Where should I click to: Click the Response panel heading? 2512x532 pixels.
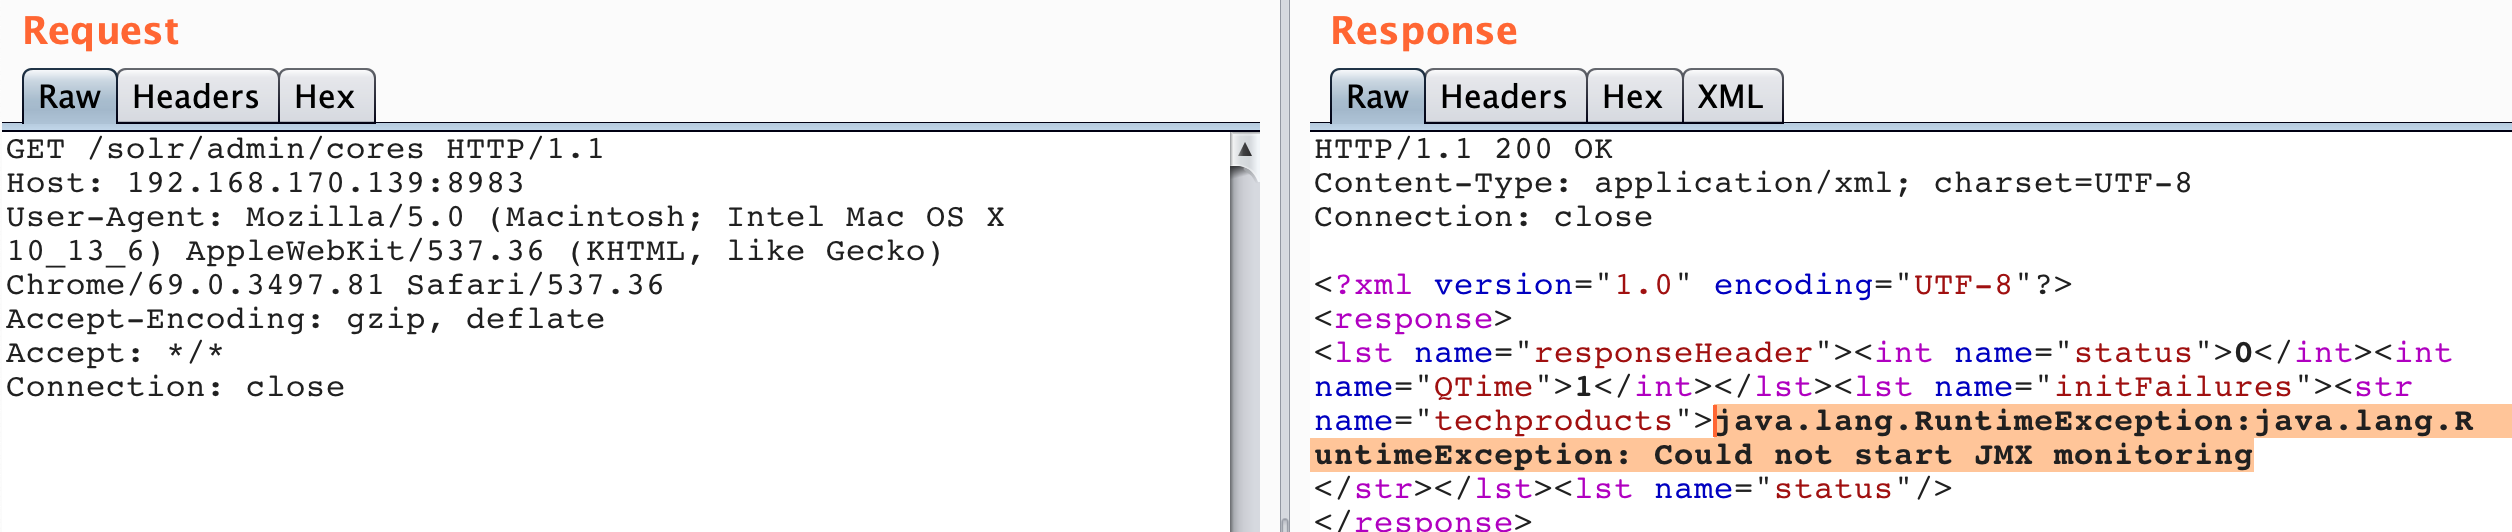(x=1424, y=31)
